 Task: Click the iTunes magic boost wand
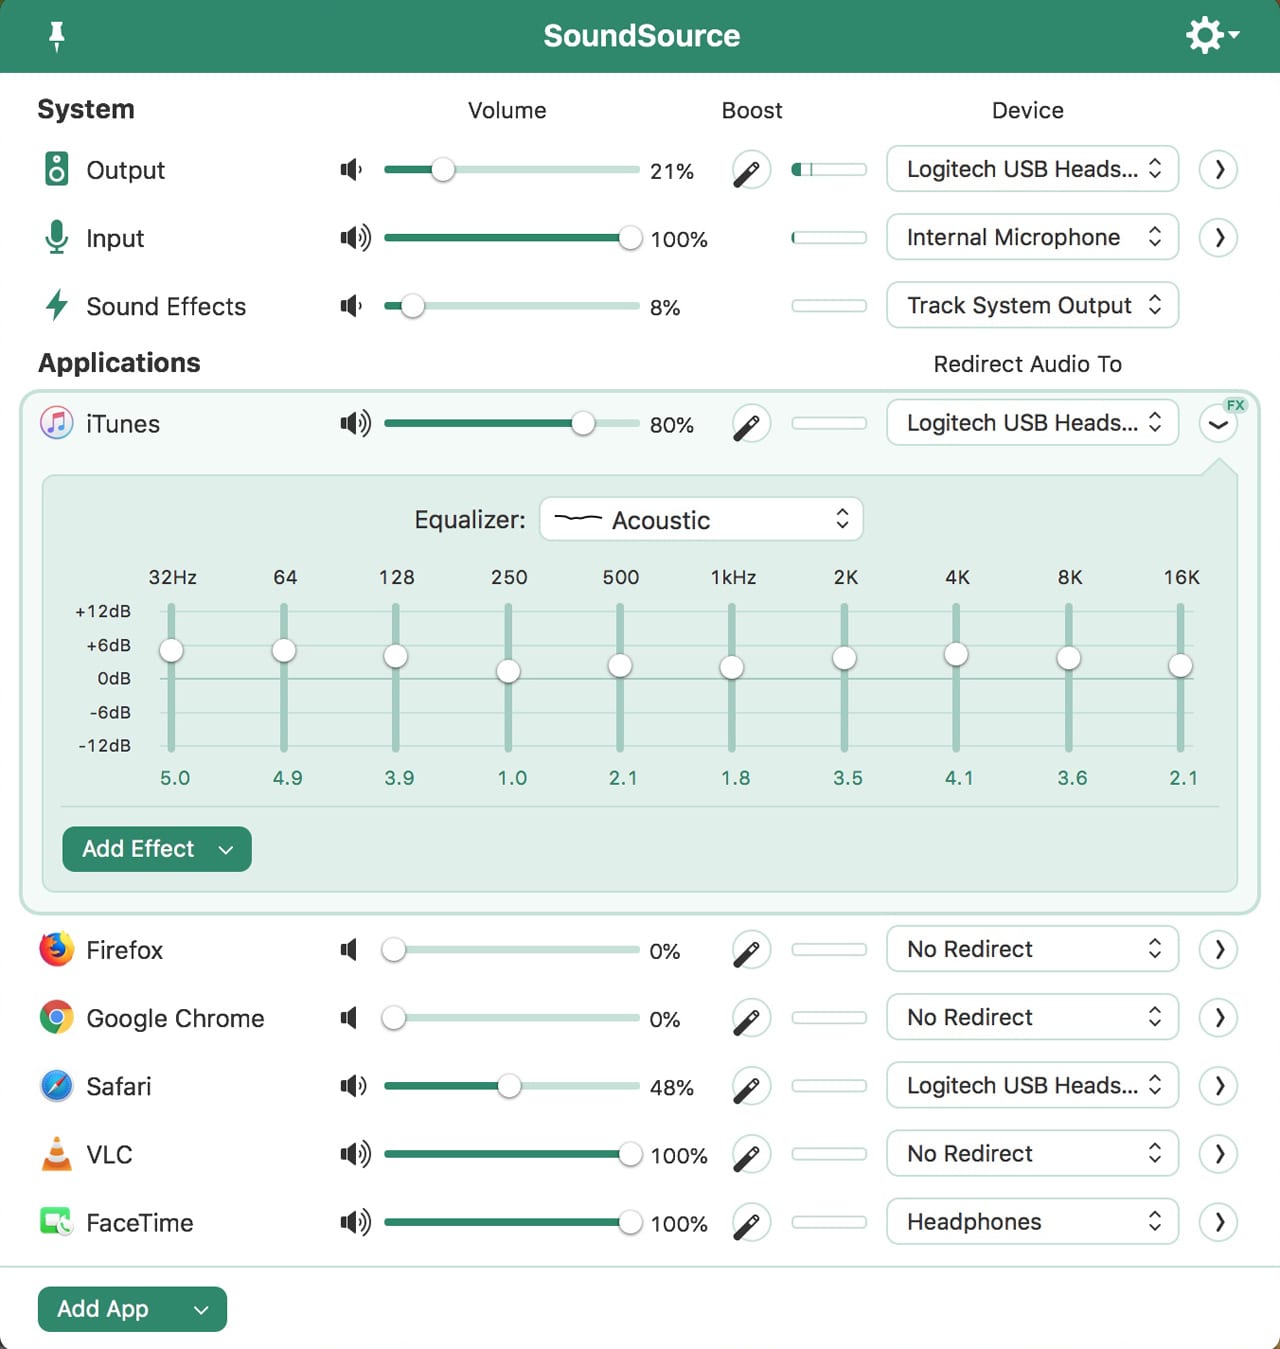coord(750,425)
